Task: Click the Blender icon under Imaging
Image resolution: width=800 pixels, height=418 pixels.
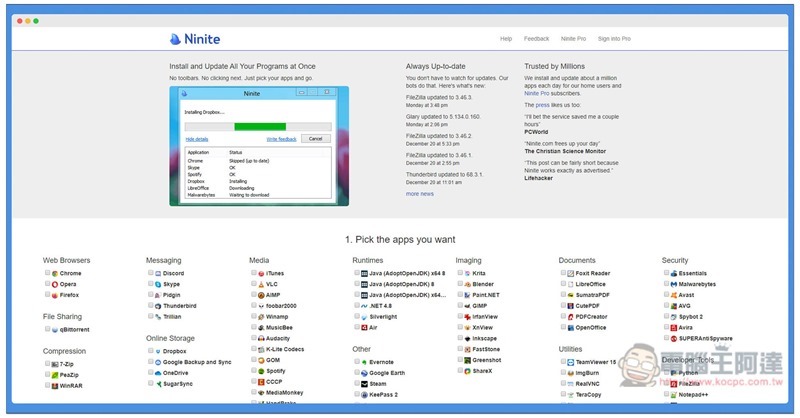Action: point(467,284)
